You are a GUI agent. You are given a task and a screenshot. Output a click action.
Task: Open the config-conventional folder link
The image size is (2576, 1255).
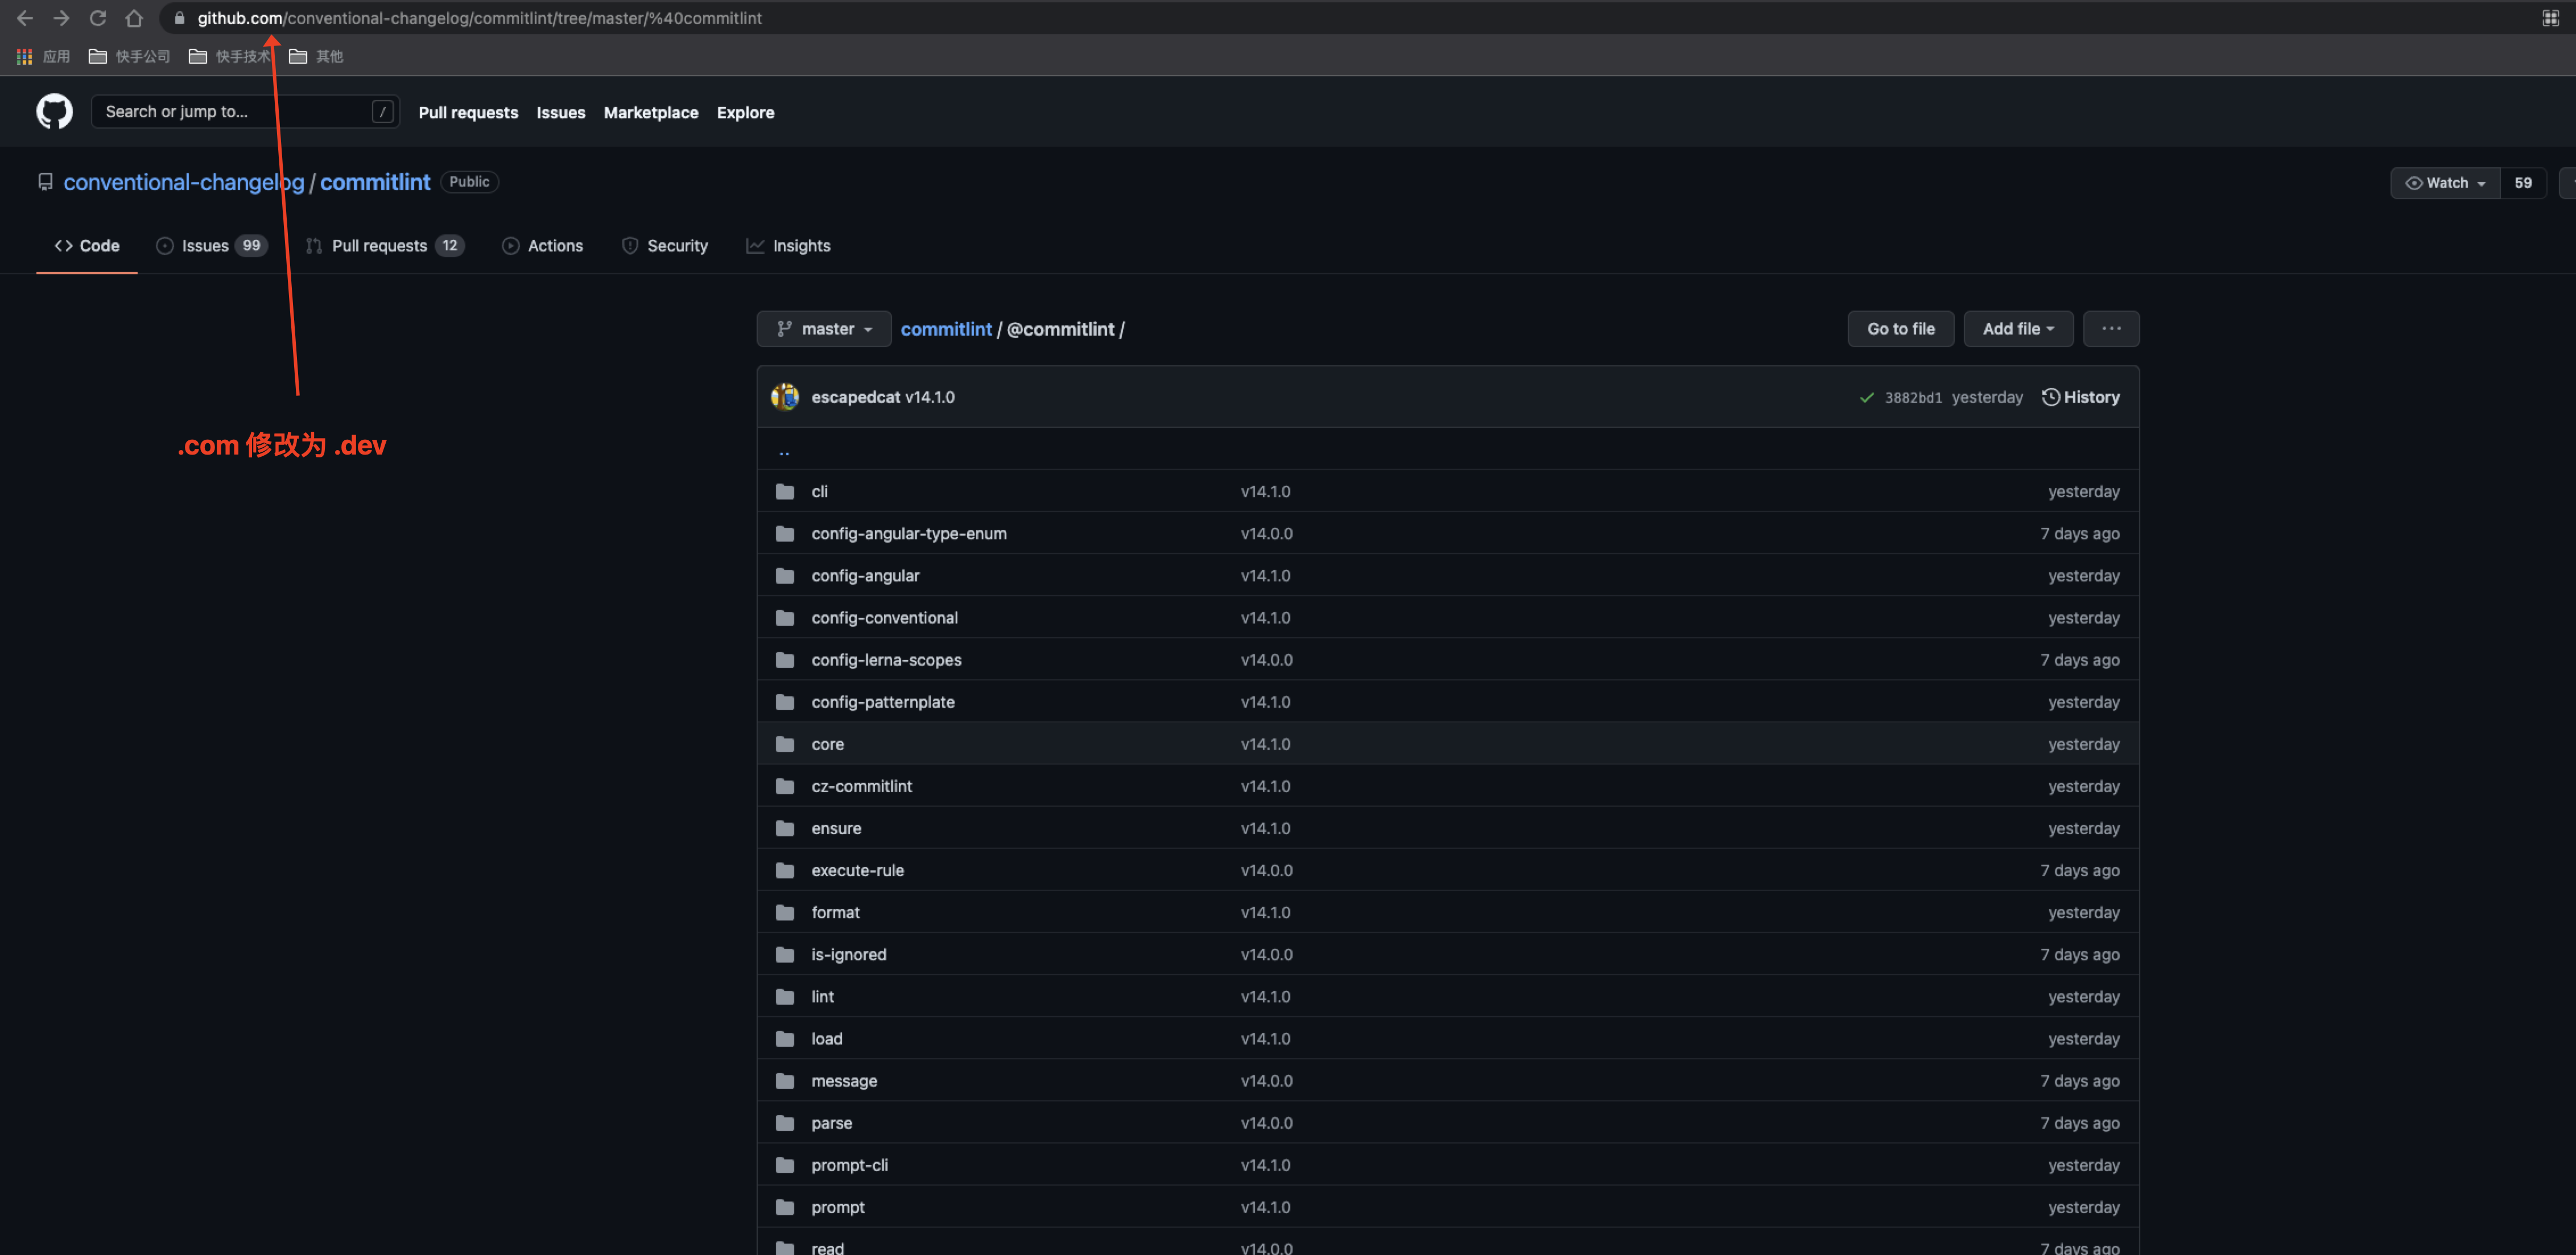(x=884, y=618)
